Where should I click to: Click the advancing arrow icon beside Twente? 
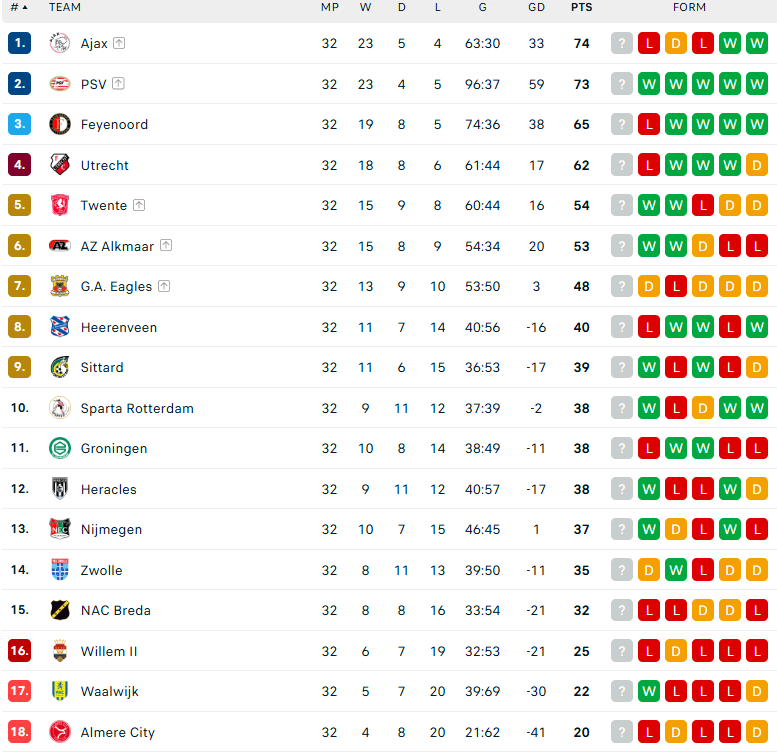(x=139, y=205)
